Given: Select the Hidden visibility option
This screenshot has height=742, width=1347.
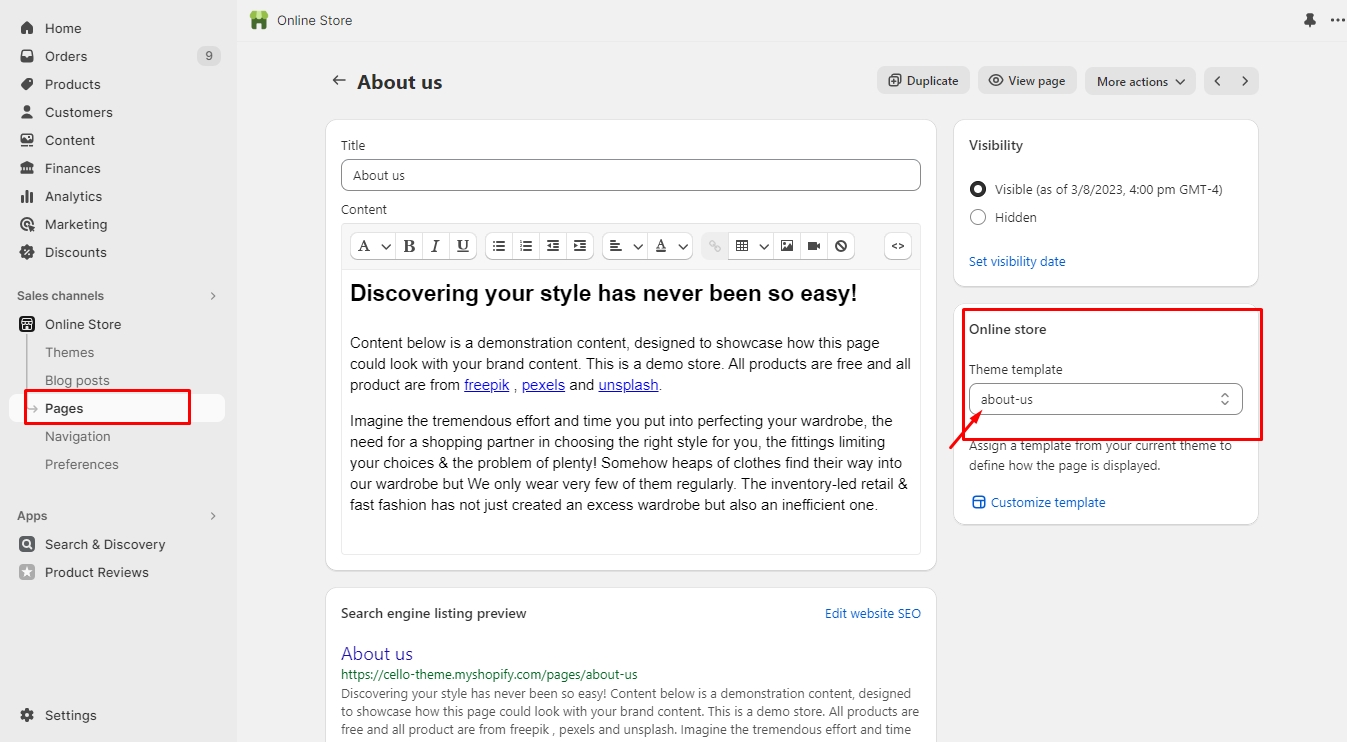Looking at the screenshot, I should point(978,217).
